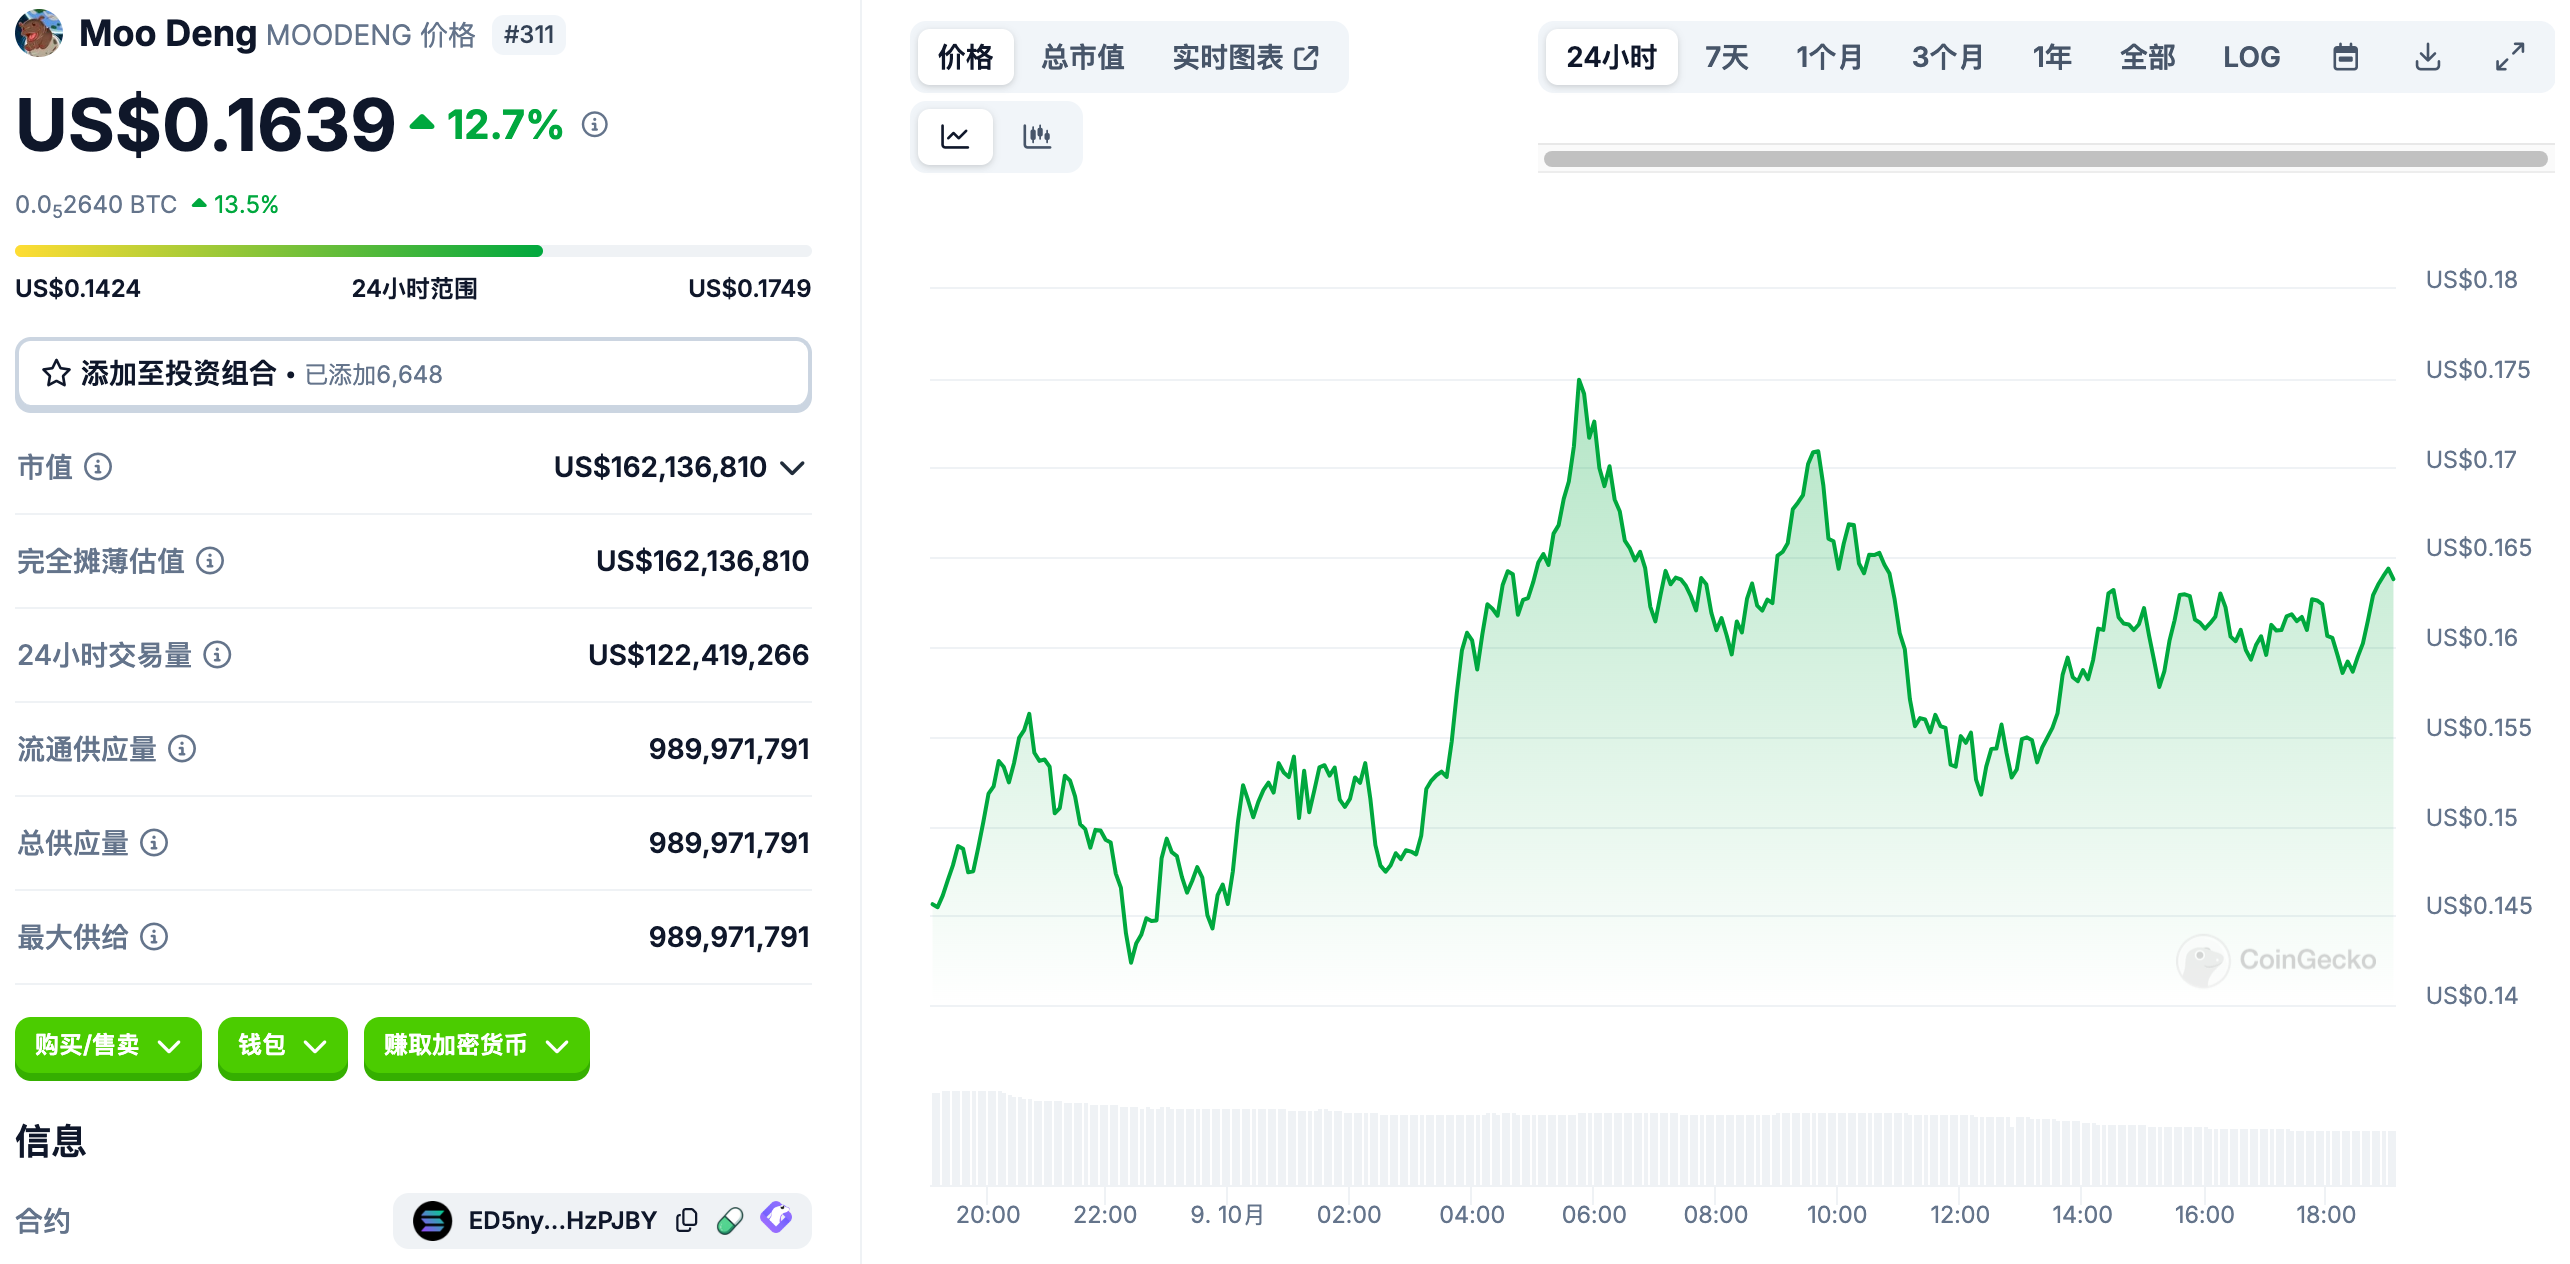Switch to candlestick chart view
Image resolution: width=2570 pixels, height=1264 pixels.
[x=1037, y=136]
